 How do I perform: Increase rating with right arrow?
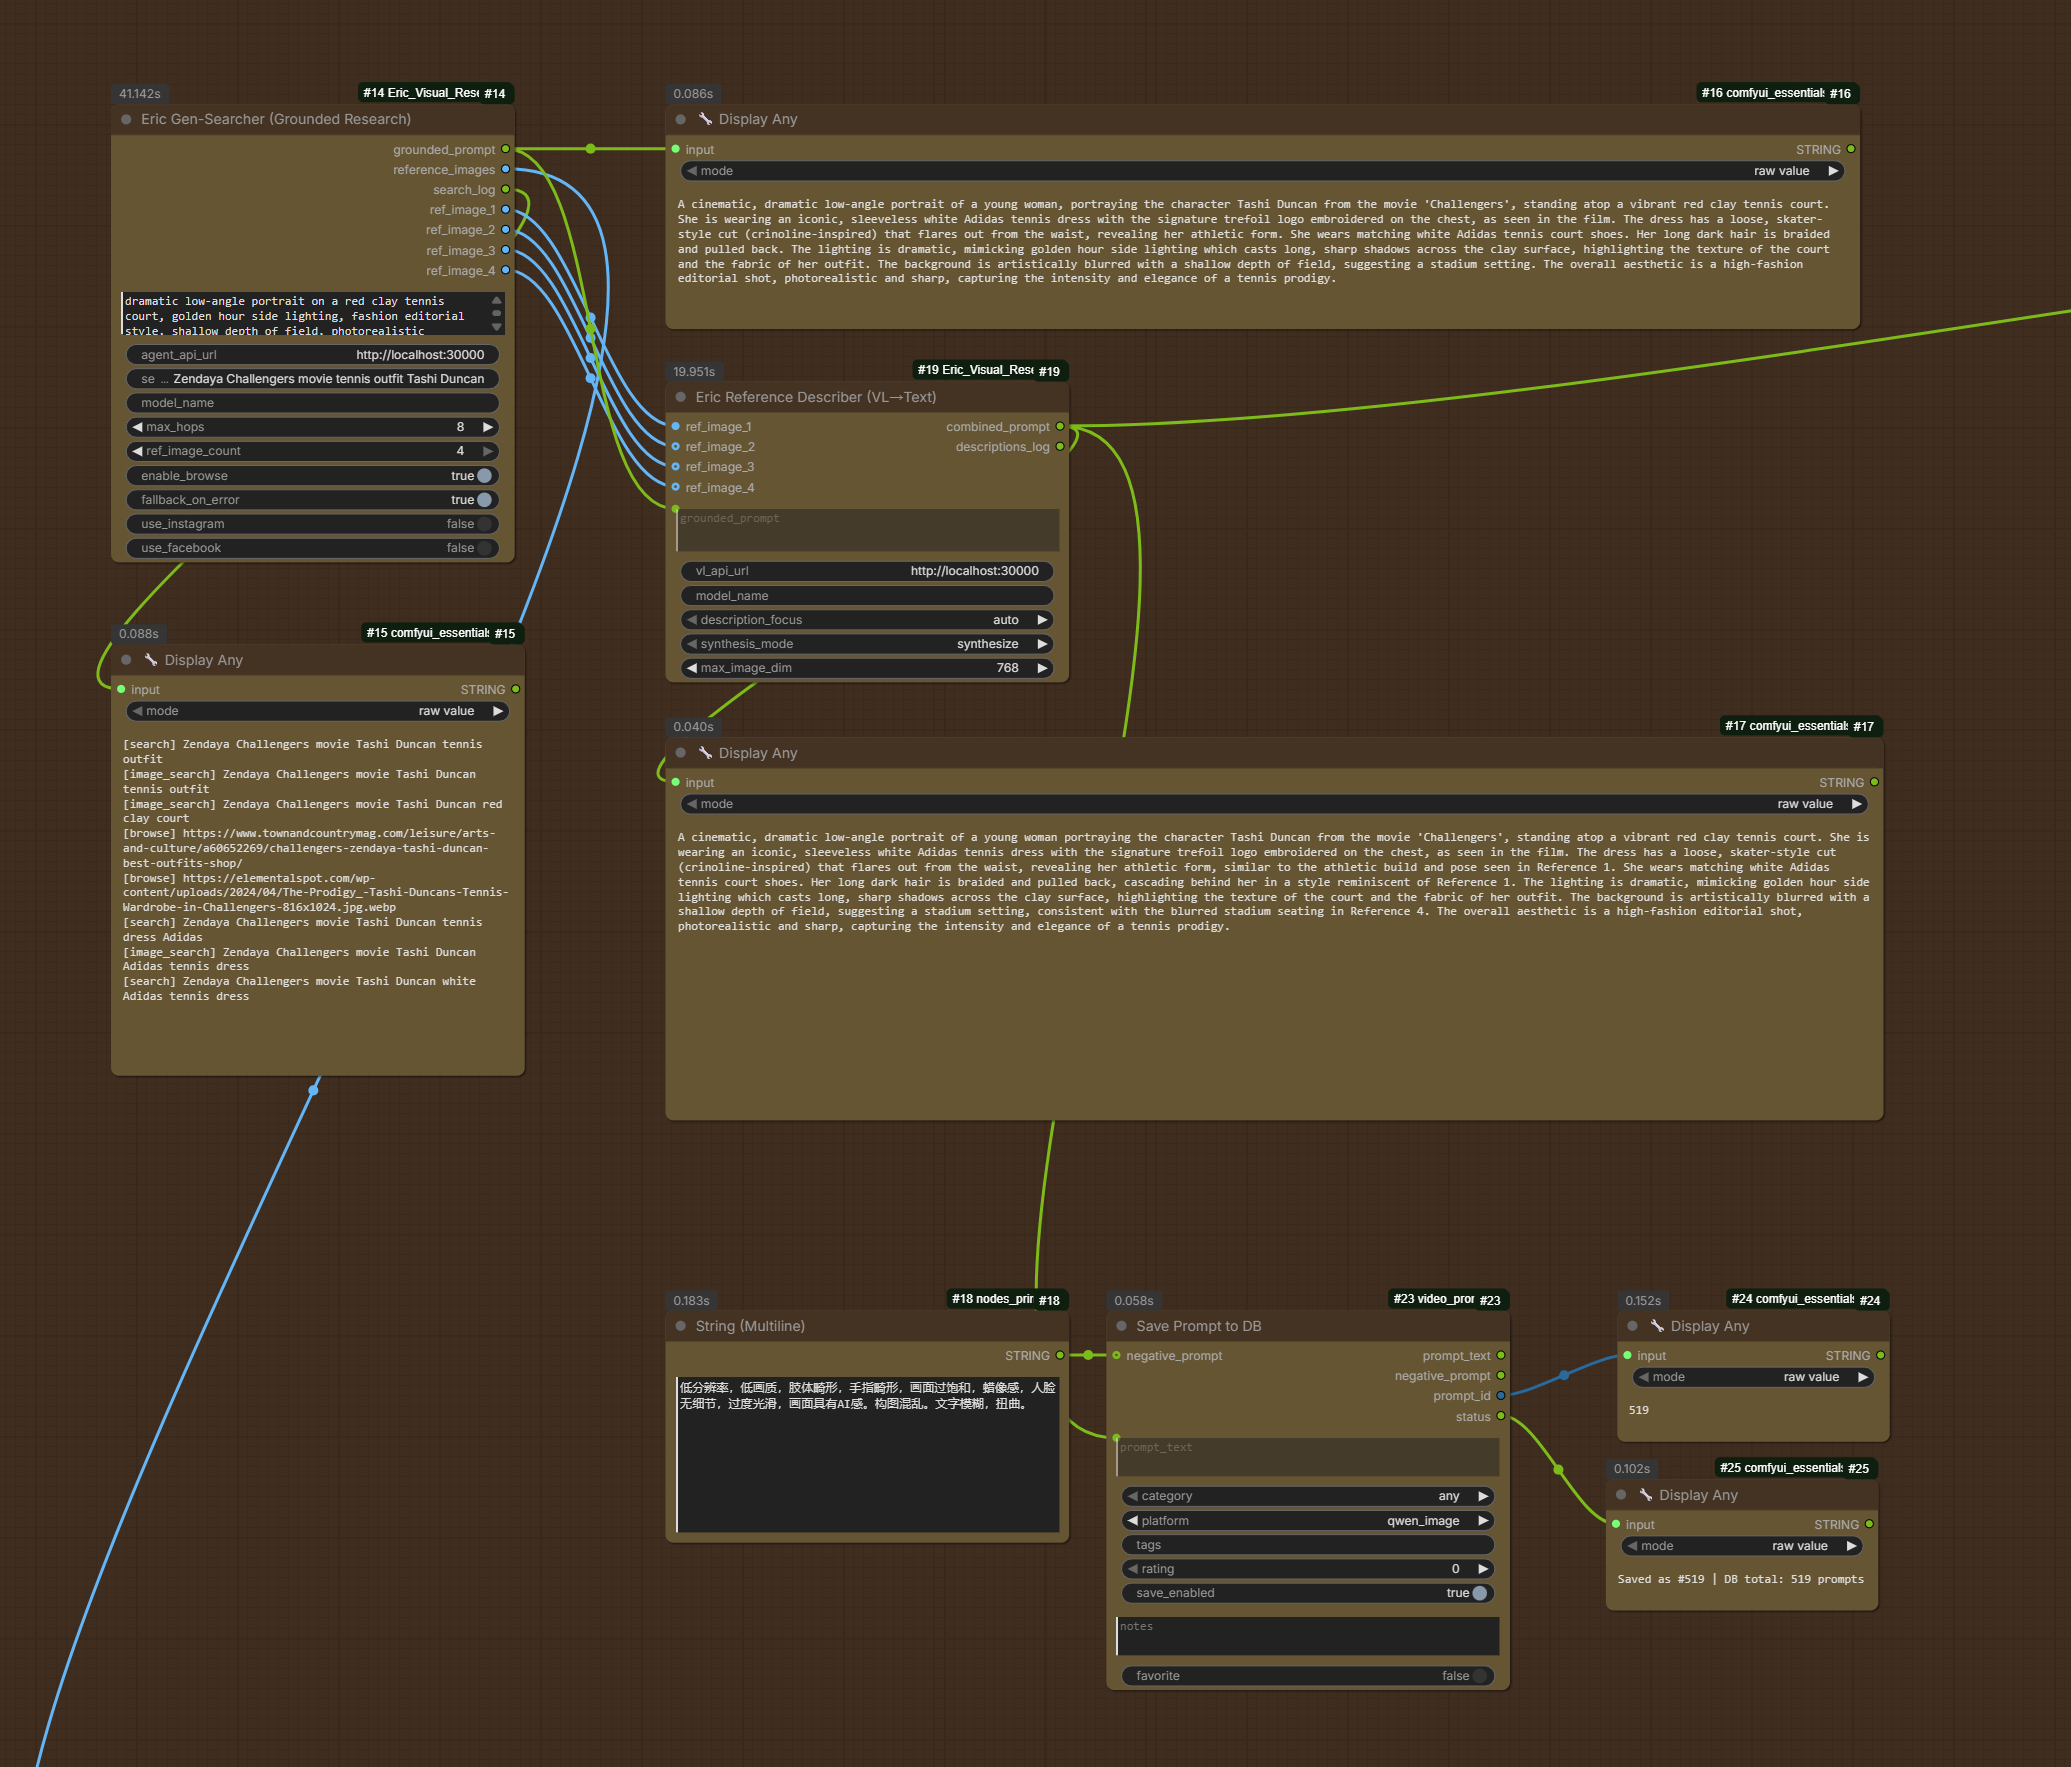(x=1483, y=1569)
